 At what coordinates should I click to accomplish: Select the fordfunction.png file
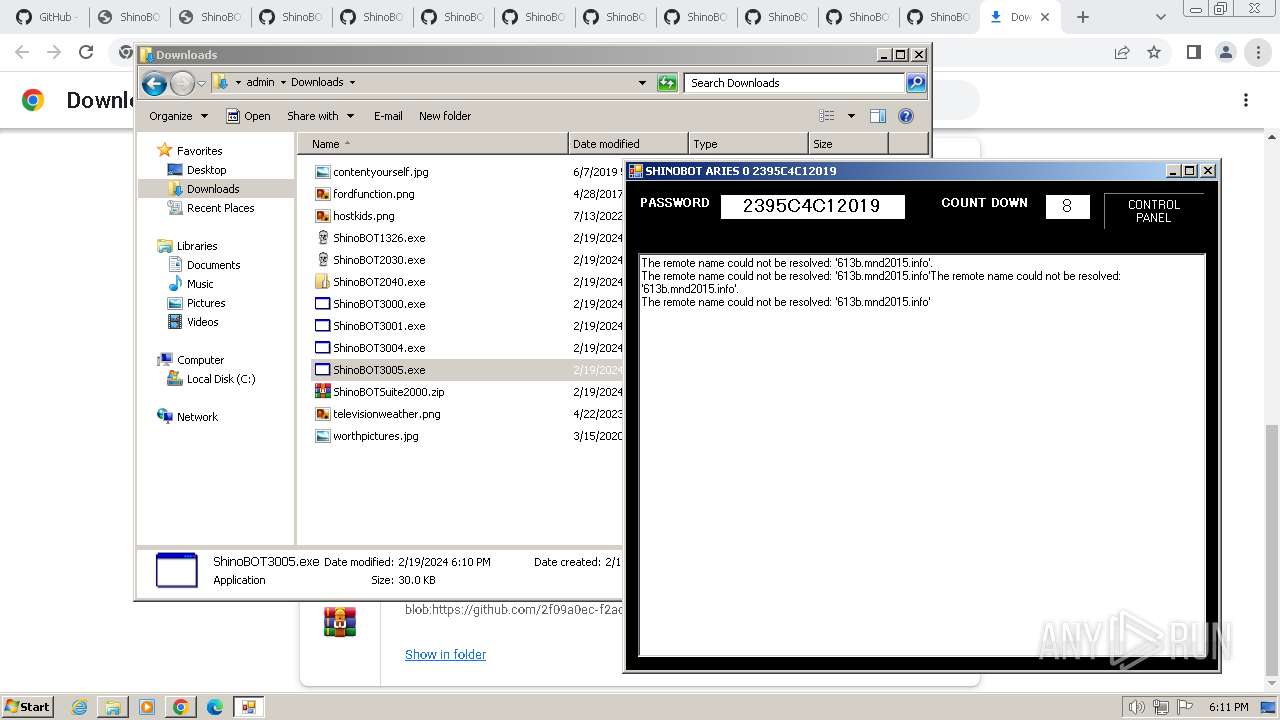(373, 194)
